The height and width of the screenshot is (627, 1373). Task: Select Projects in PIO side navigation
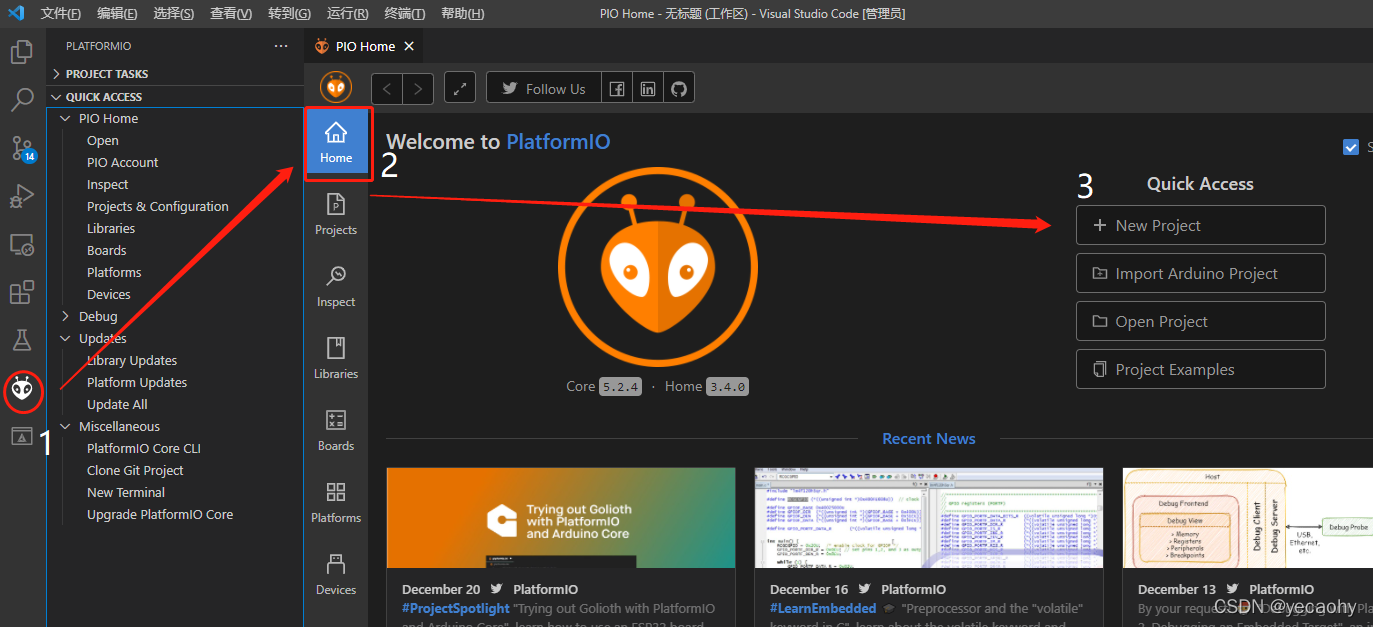(x=336, y=216)
